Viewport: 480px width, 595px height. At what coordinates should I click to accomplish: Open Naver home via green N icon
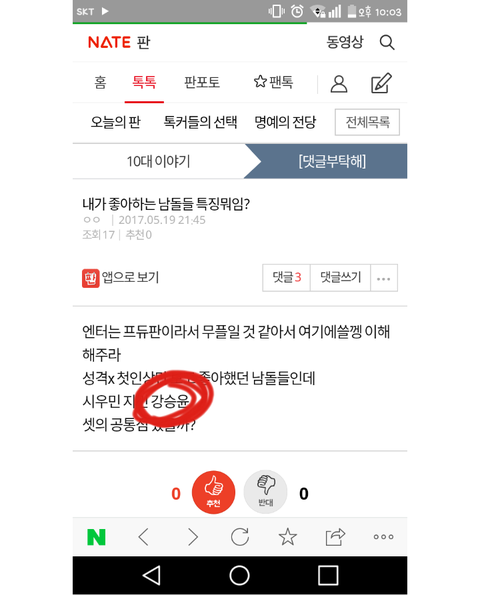point(96,537)
